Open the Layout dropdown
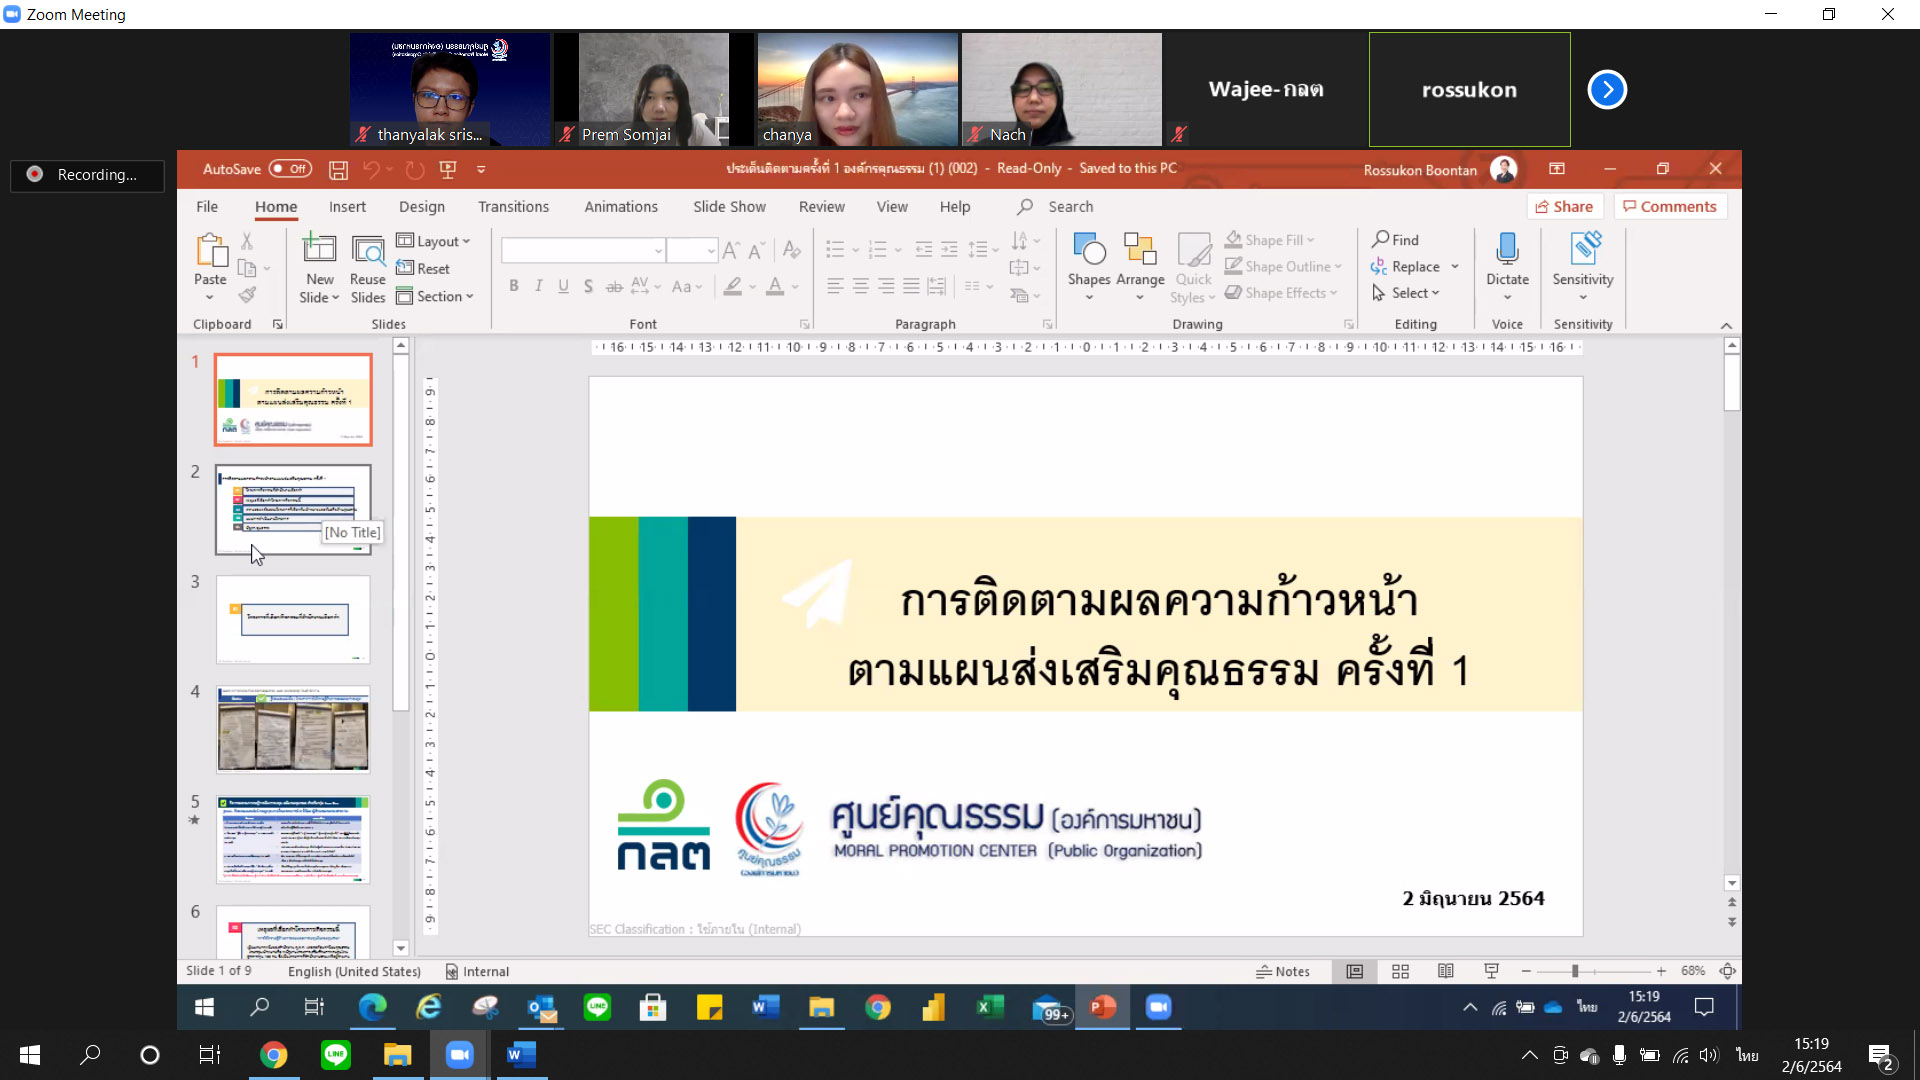This screenshot has width=1920, height=1080. click(x=433, y=241)
